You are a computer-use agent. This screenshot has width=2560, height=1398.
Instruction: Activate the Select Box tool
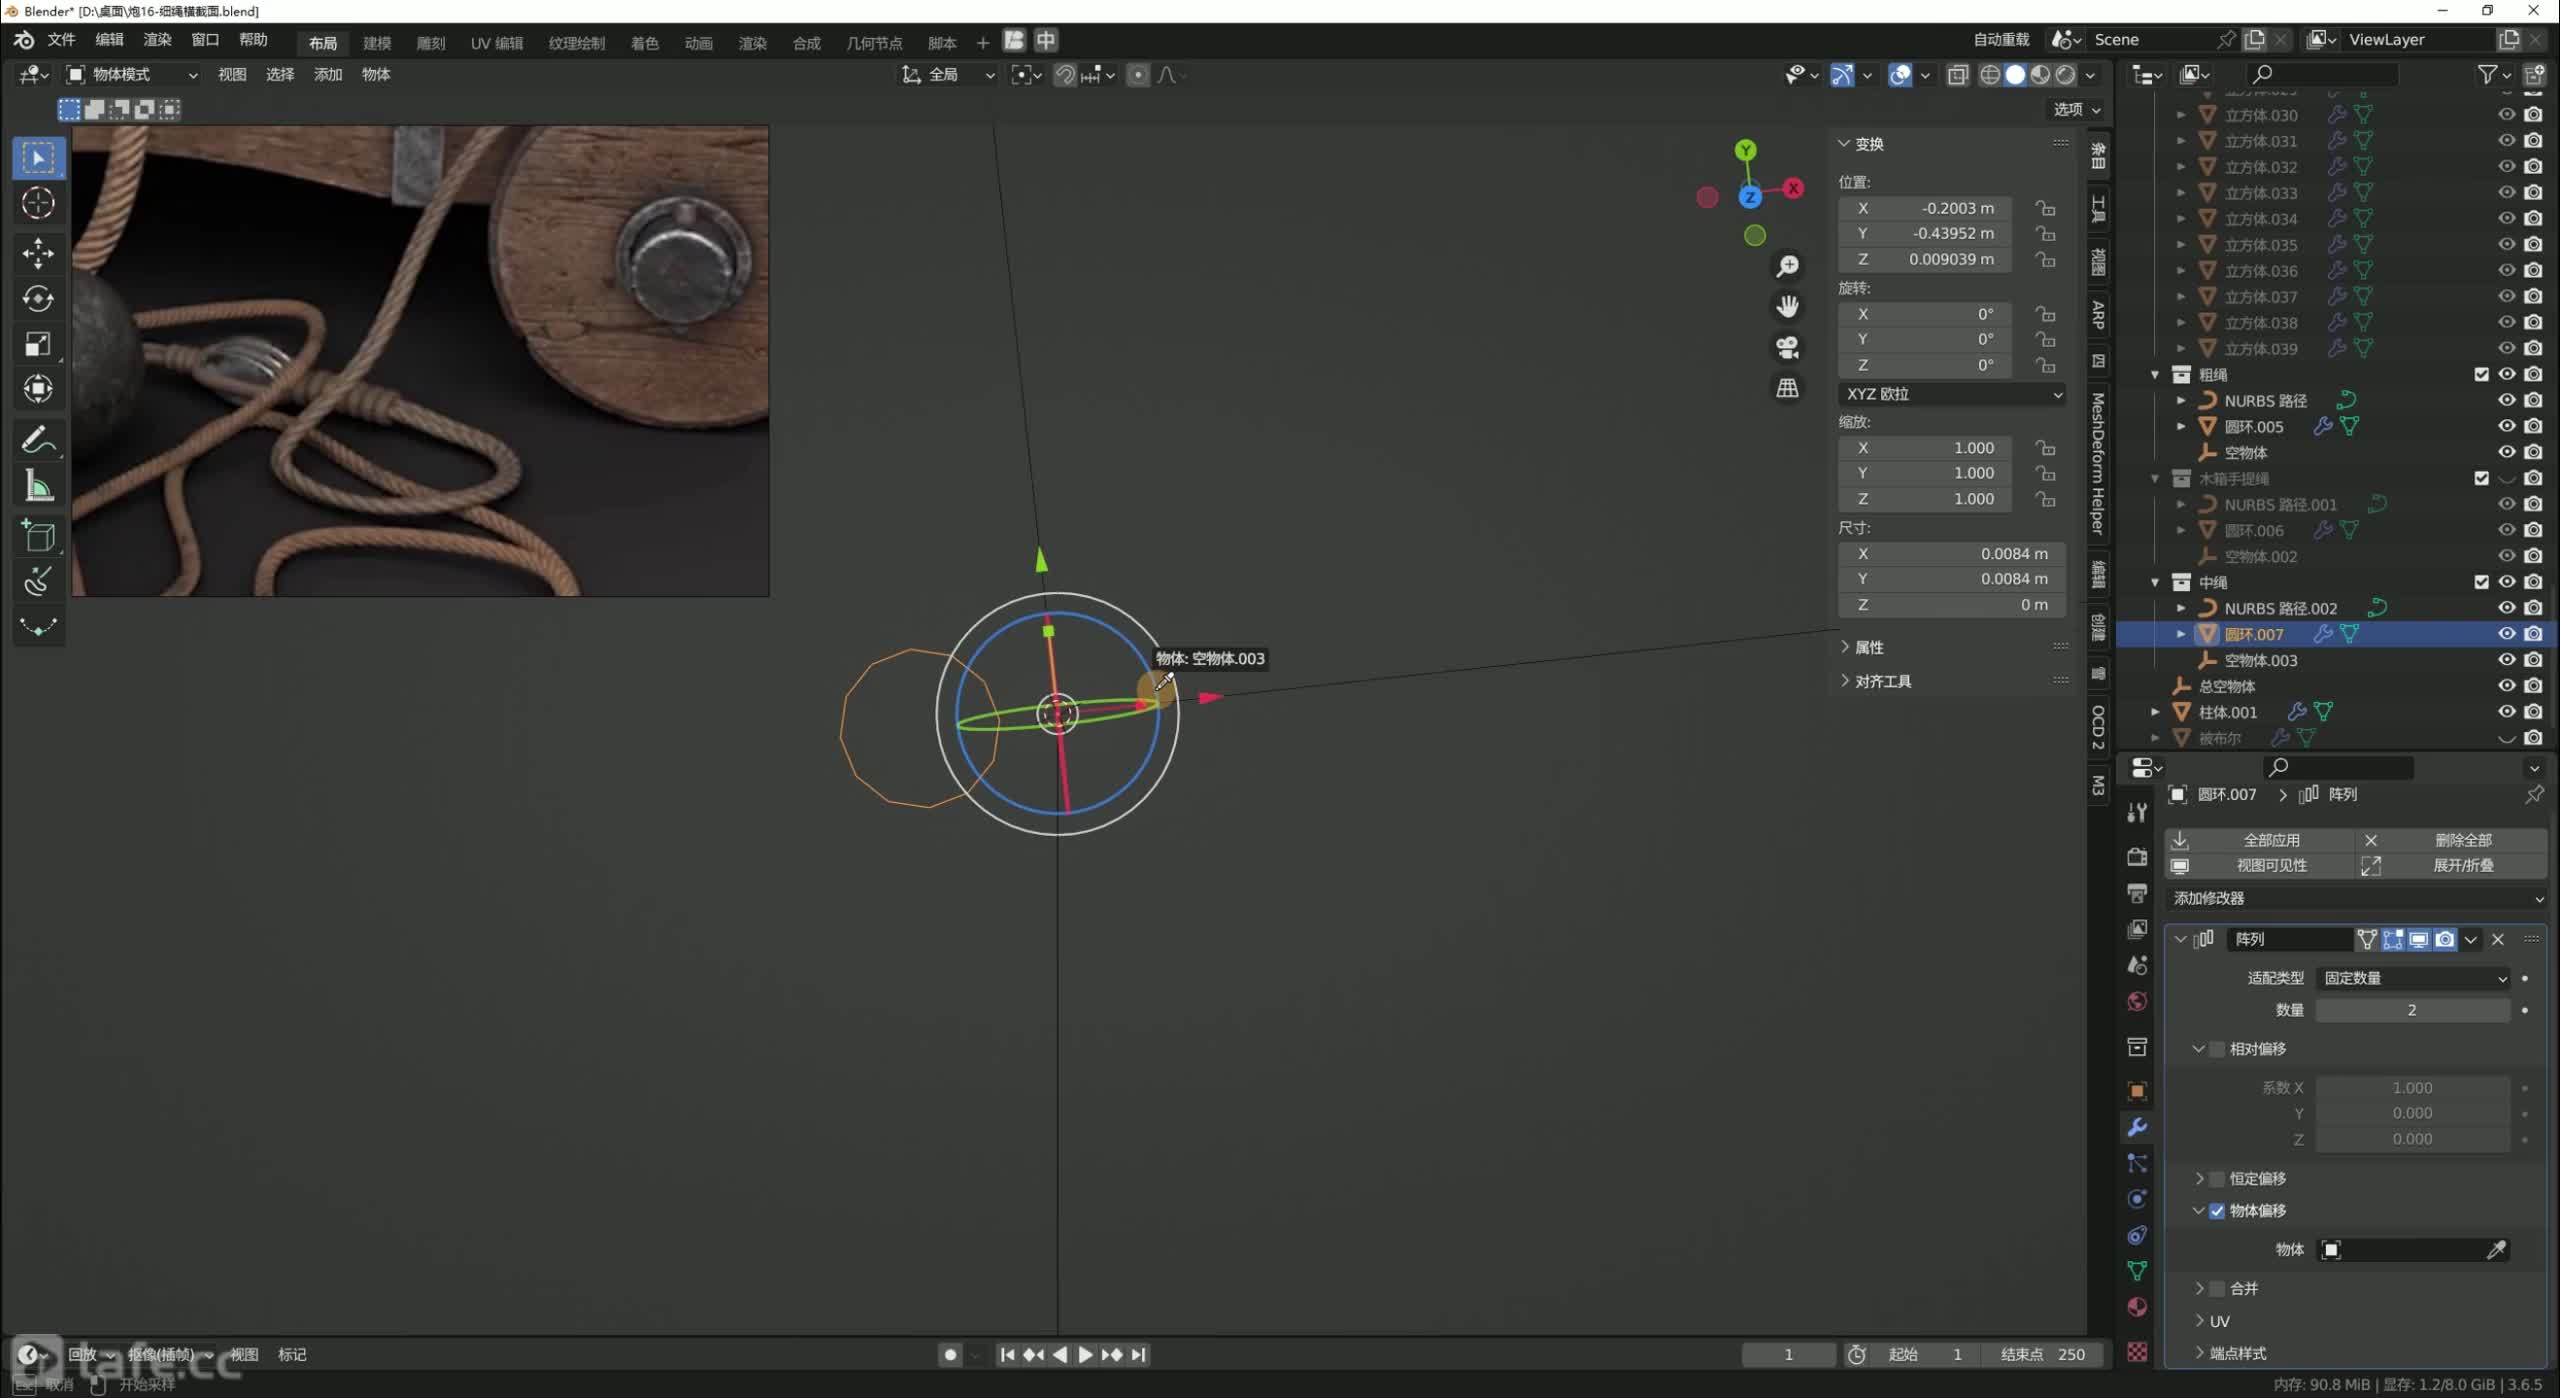(38, 157)
